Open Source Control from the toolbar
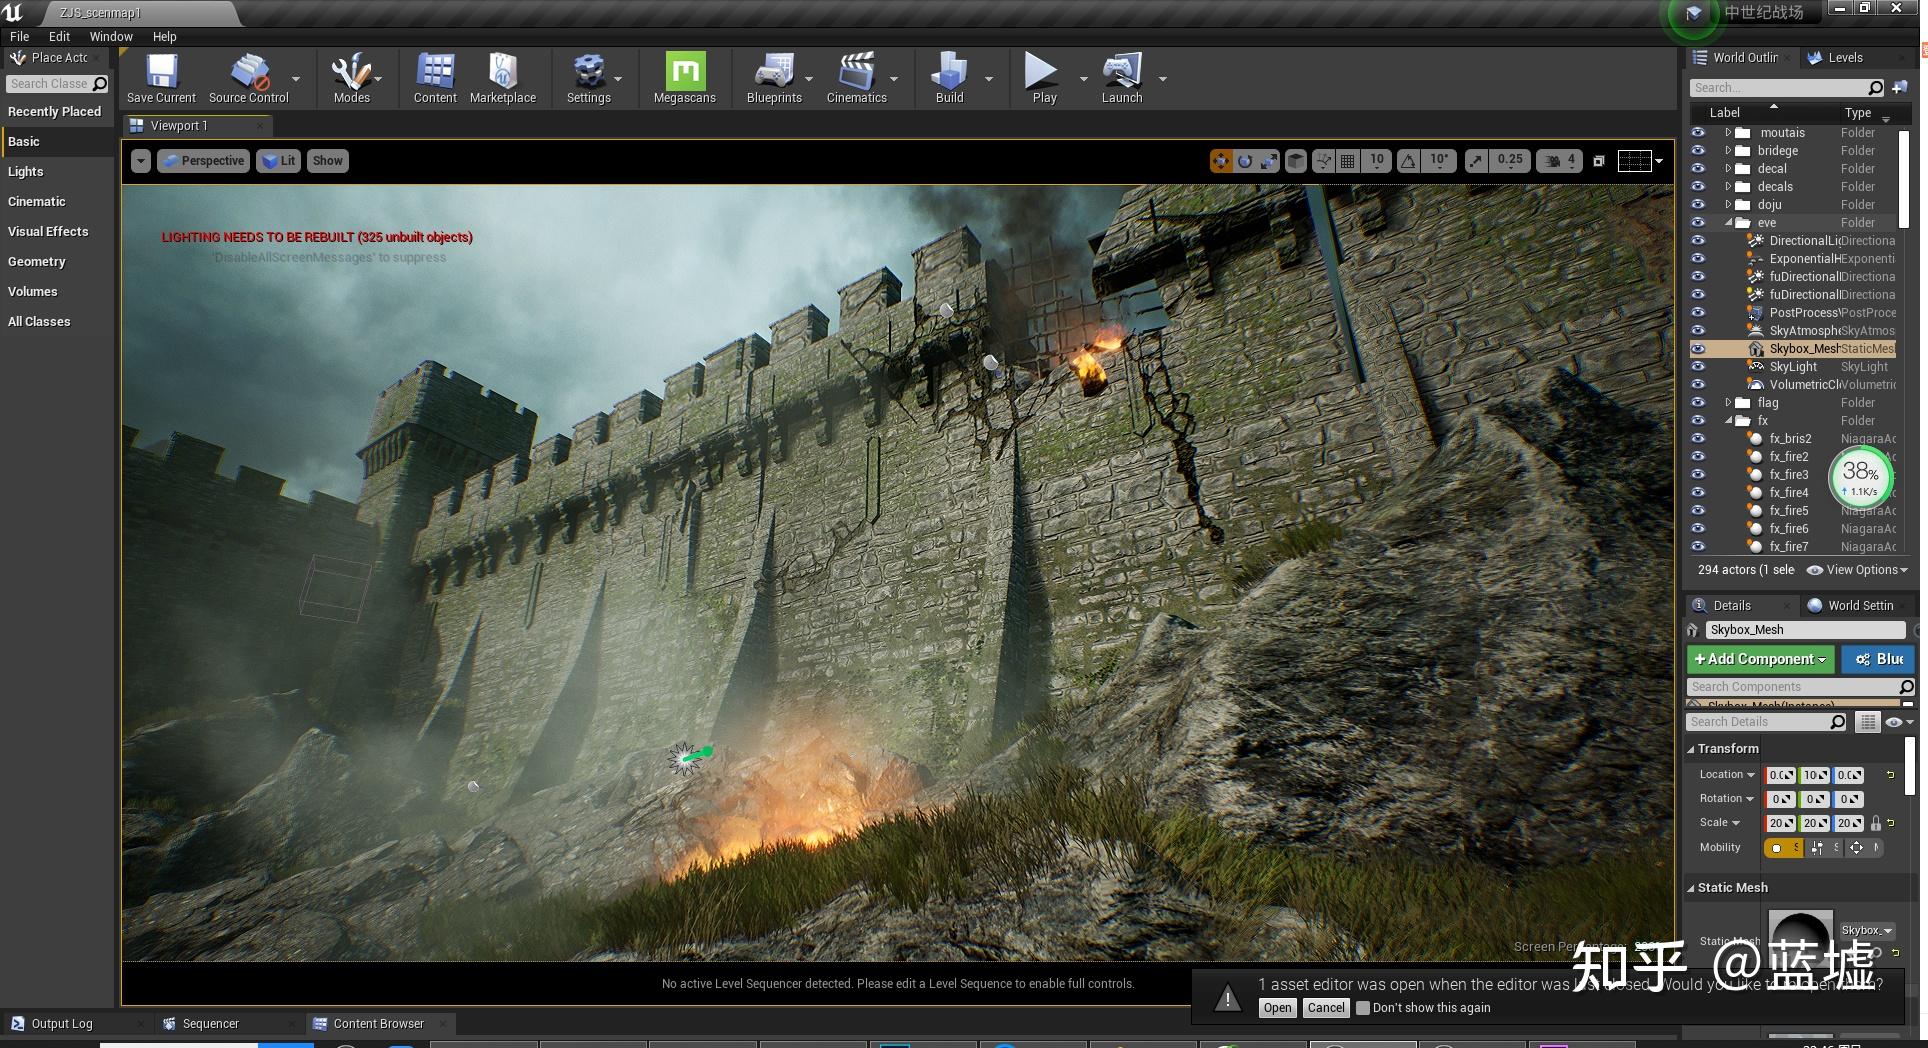1928x1048 pixels. coord(248,78)
